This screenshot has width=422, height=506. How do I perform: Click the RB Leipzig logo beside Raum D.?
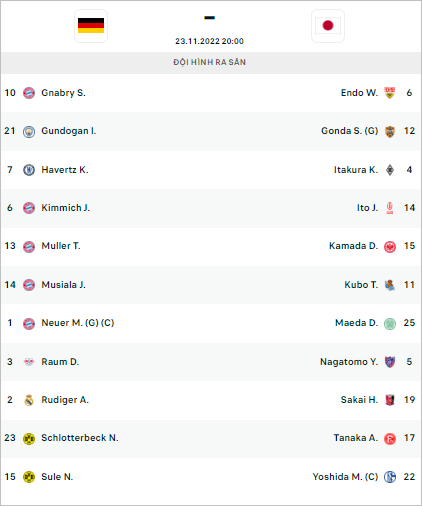(x=29, y=362)
